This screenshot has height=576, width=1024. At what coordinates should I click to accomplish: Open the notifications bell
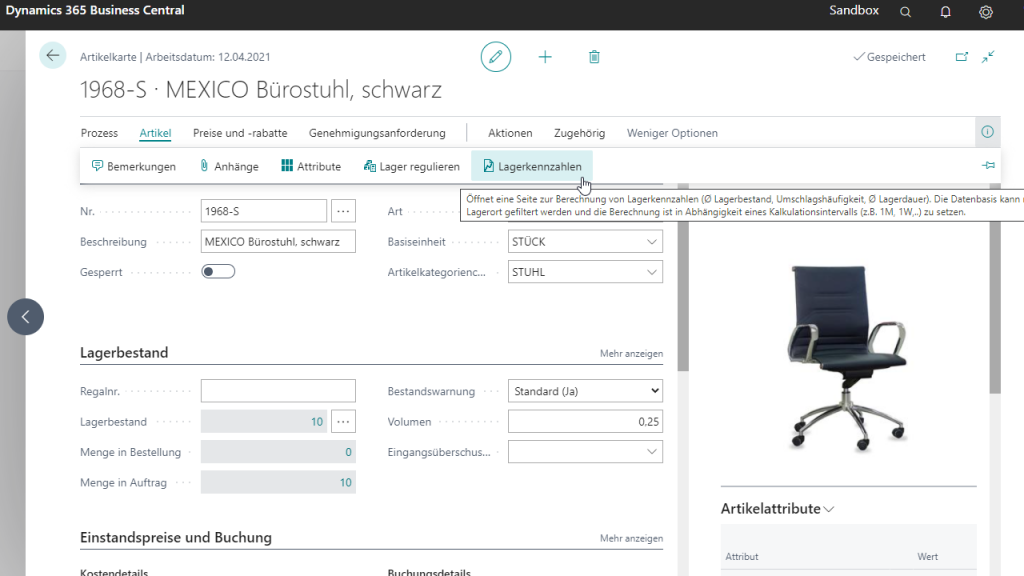945,12
